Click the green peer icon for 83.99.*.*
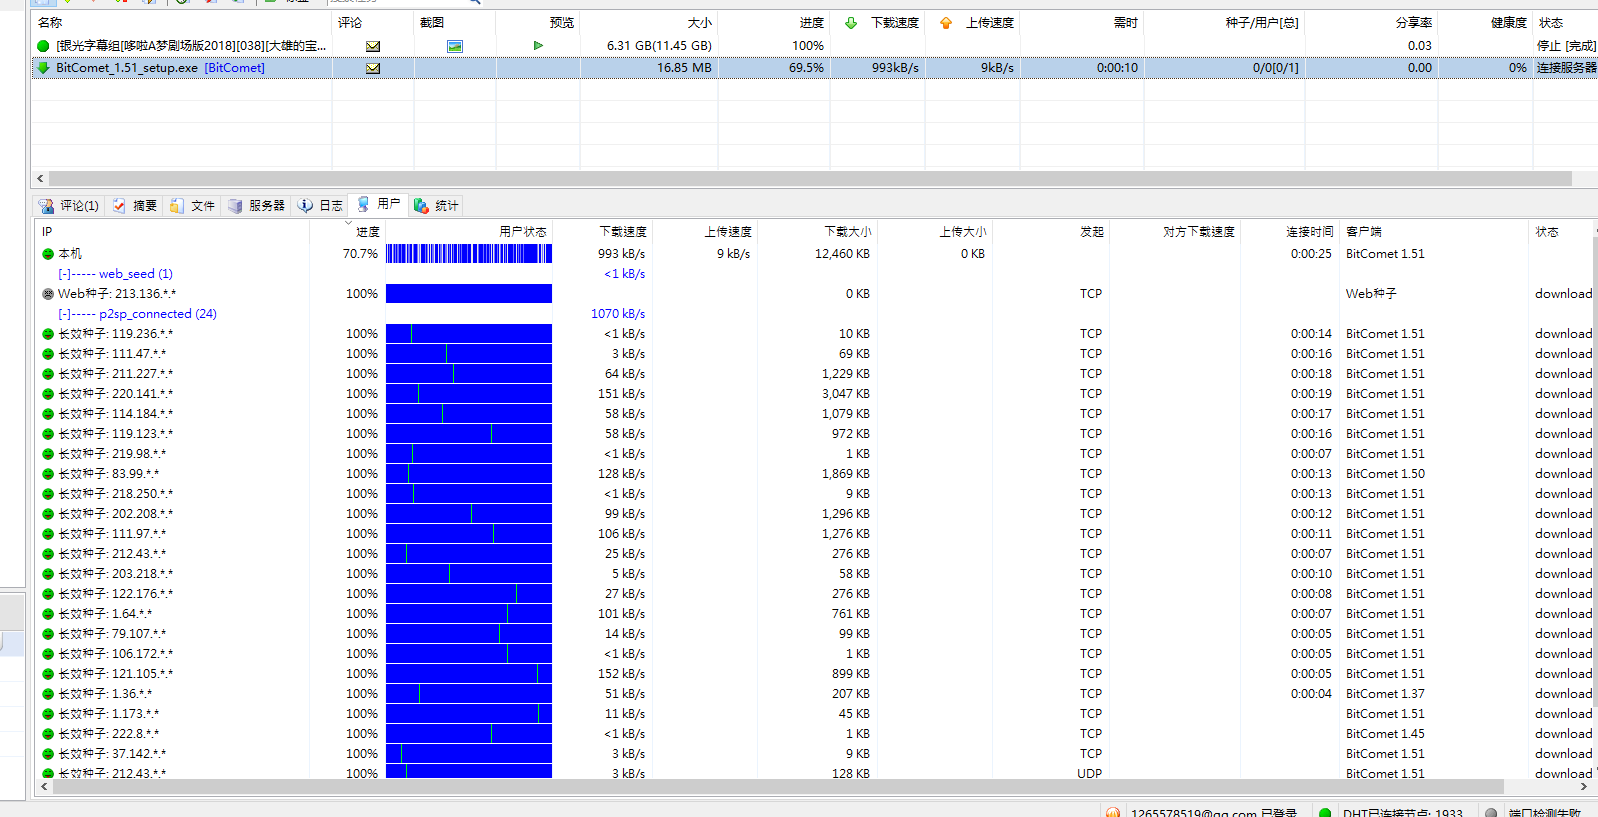Image resolution: width=1598 pixels, height=817 pixels. tap(48, 474)
